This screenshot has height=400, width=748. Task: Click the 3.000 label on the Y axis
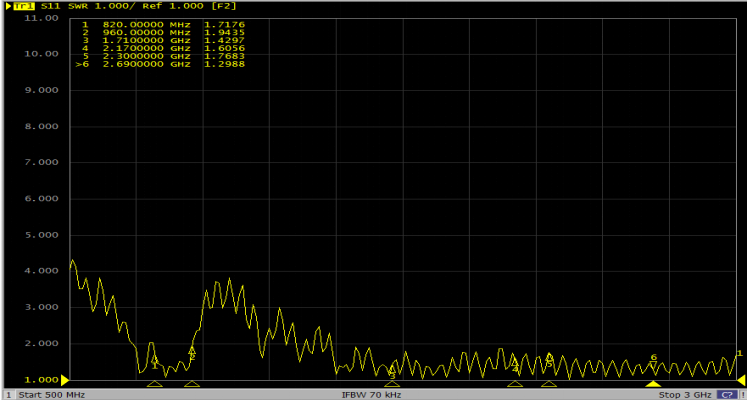(x=41, y=308)
